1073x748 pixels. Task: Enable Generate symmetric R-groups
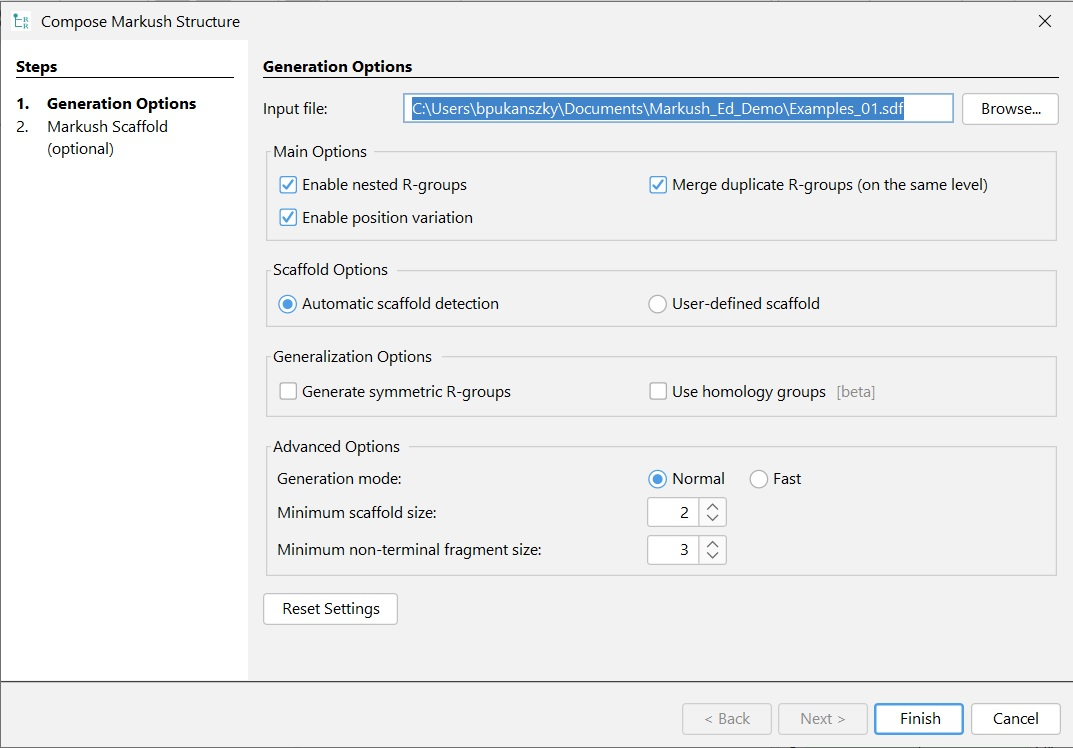click(288, 392)
